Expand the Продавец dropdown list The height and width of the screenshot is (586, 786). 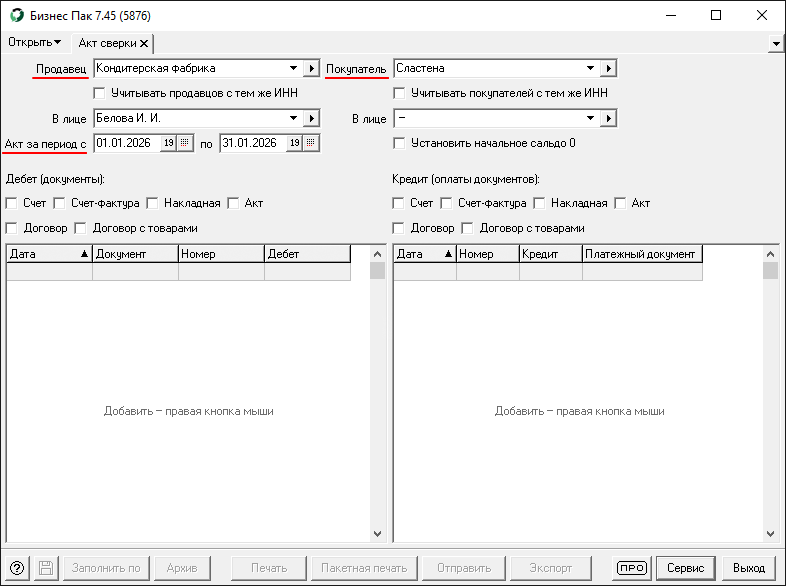[293, 68]
